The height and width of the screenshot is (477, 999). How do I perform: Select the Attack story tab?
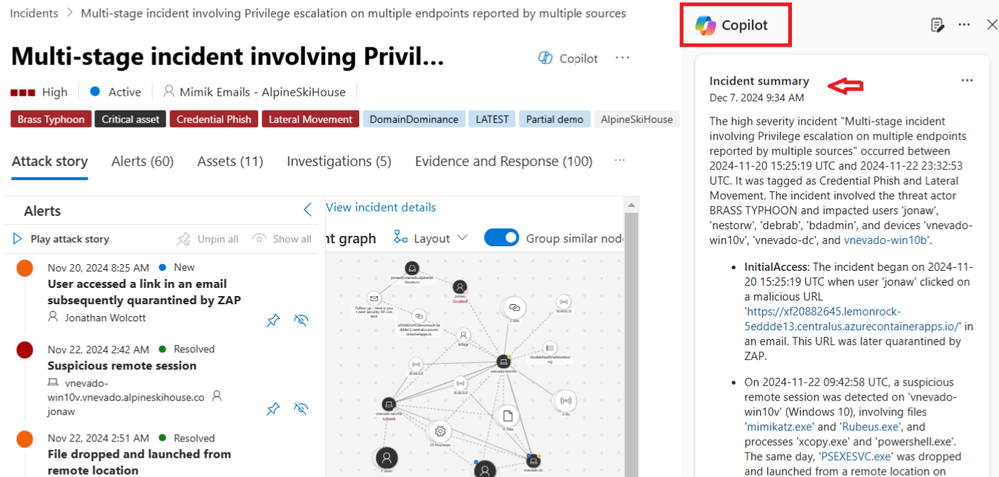[50, 162]
